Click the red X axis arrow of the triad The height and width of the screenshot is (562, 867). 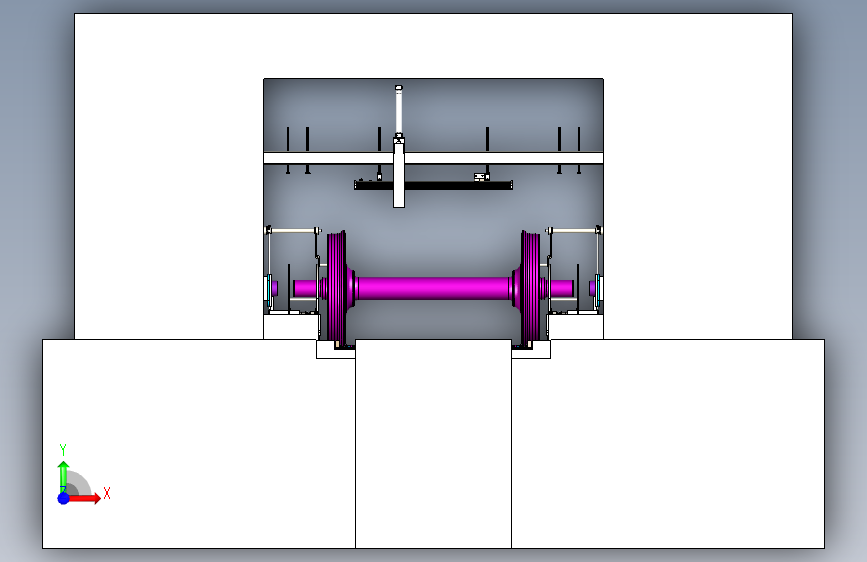coord(83,498)
